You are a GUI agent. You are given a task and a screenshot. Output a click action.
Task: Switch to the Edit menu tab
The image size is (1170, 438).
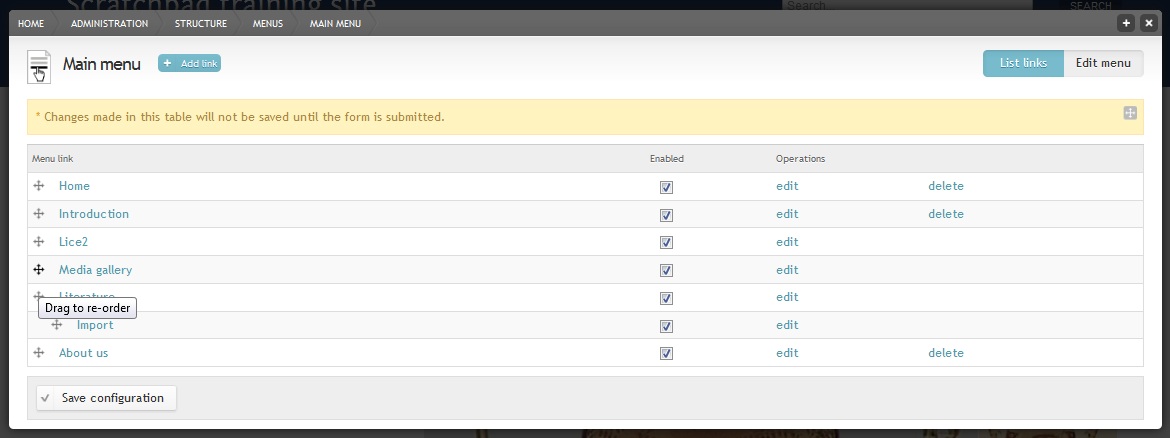point(1103,63)
